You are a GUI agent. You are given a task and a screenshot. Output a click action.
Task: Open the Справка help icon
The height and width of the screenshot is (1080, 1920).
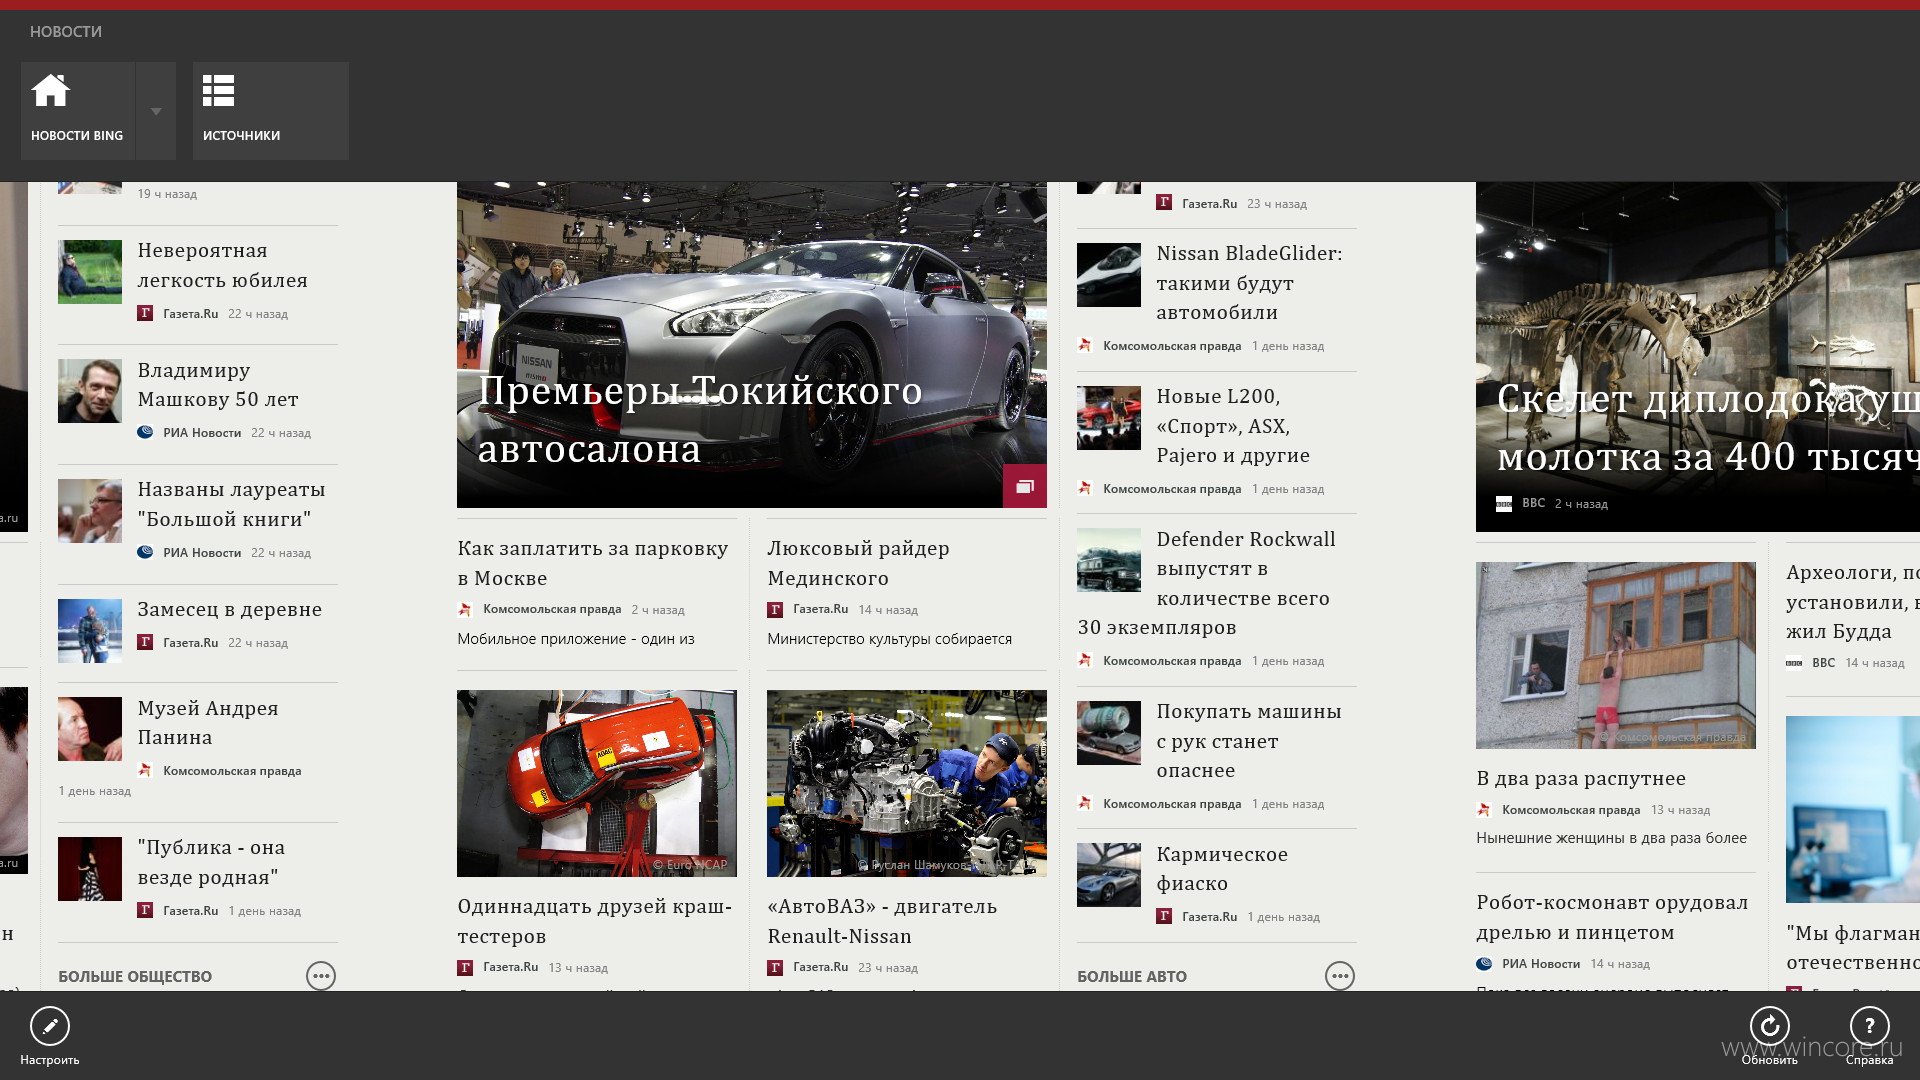click(x=1869, y=1026)
